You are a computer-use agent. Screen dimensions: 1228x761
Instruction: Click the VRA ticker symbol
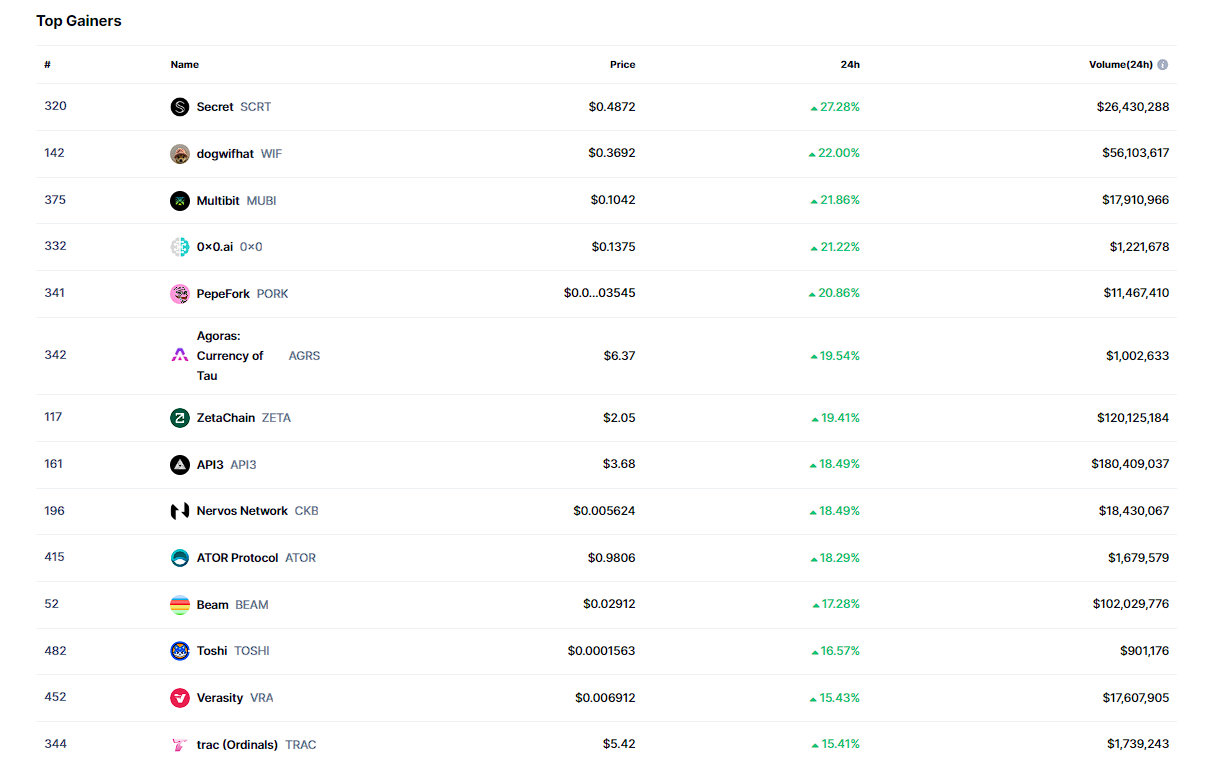[262, 698]
